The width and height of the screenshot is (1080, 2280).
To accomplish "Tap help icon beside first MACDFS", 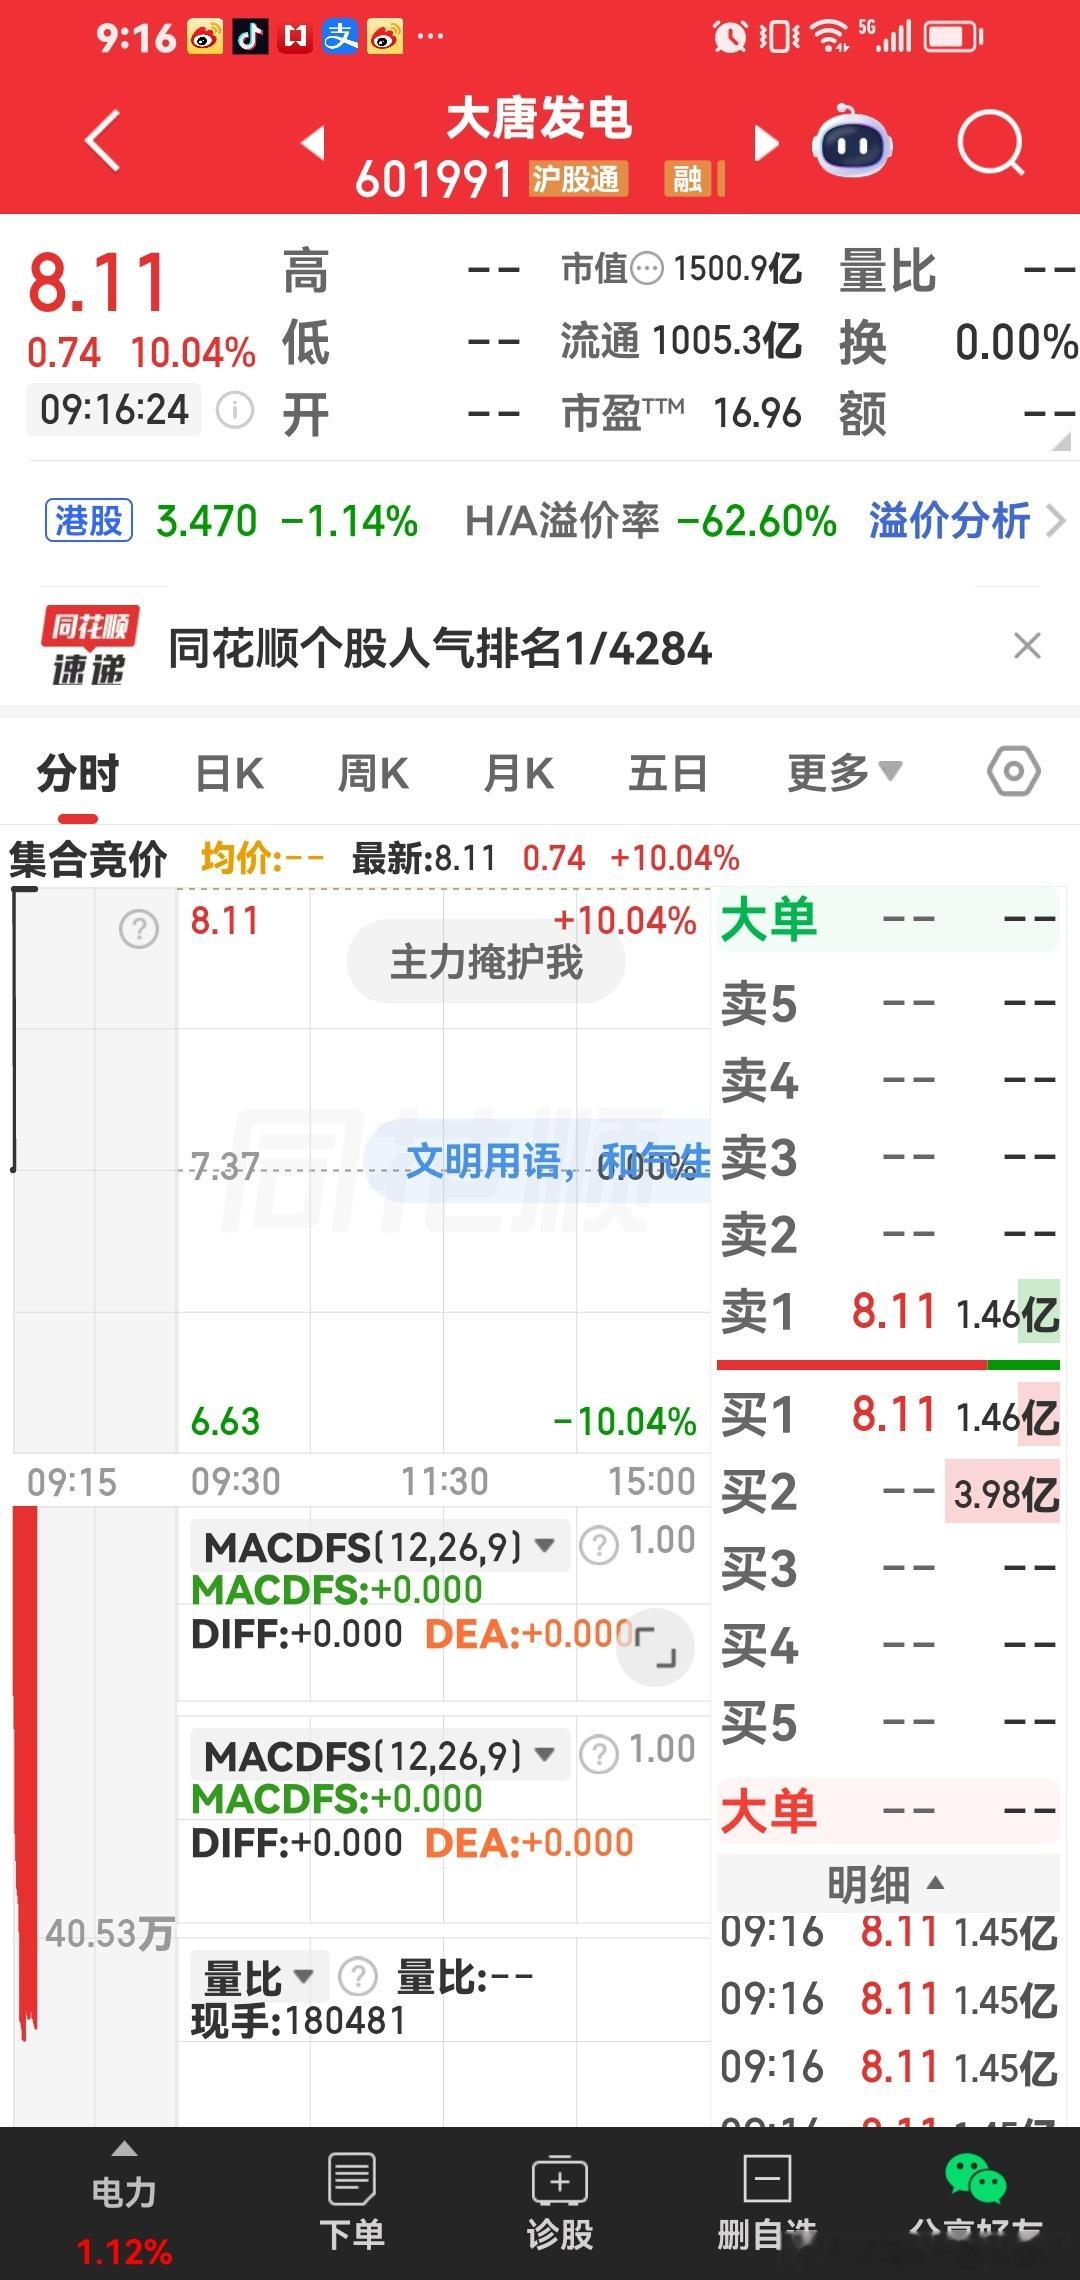I will pyautogui.click(x=599, y=1546).
